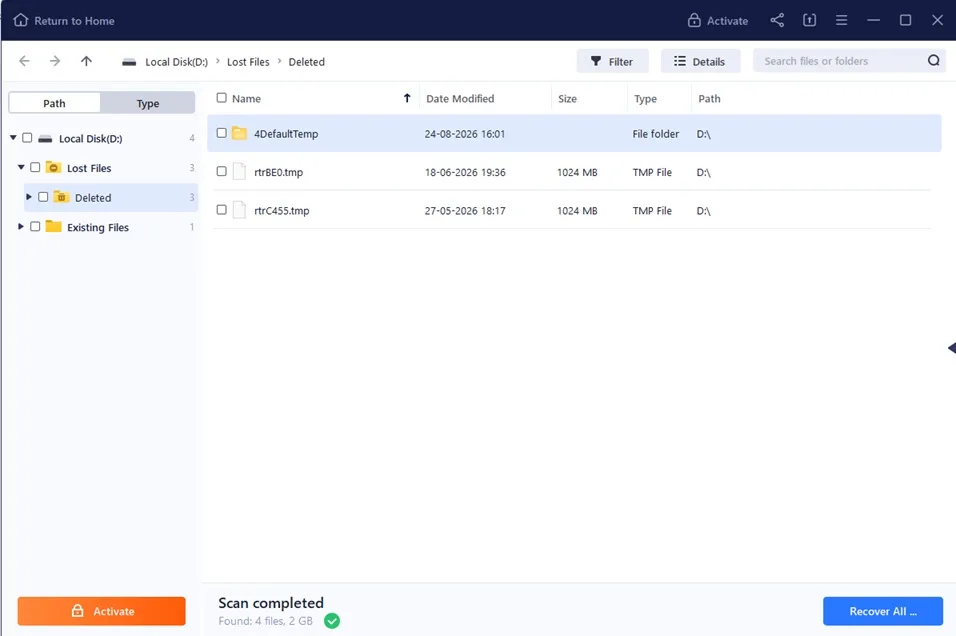Select the Existing Files label in tree

tap(98, 227)
